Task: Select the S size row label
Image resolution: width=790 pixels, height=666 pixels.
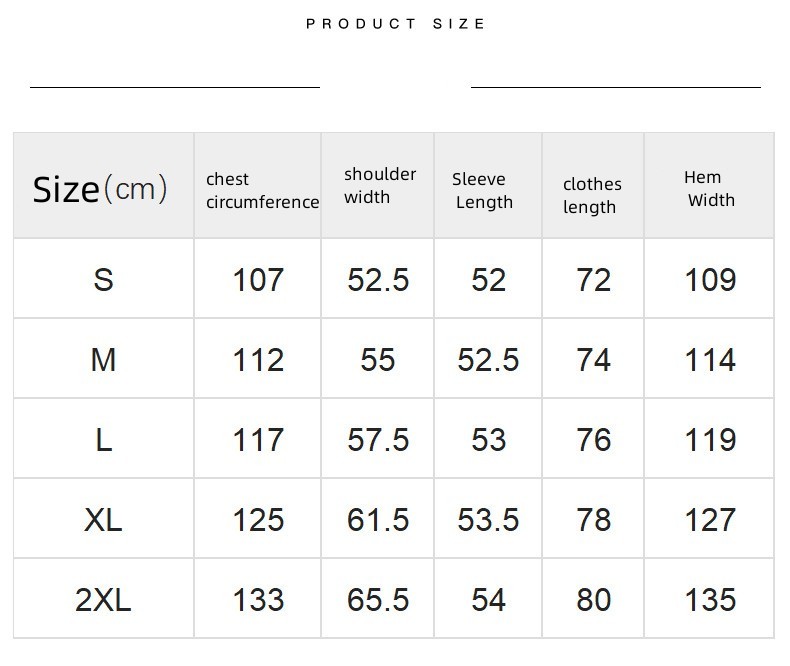Action: coord(103,280)
